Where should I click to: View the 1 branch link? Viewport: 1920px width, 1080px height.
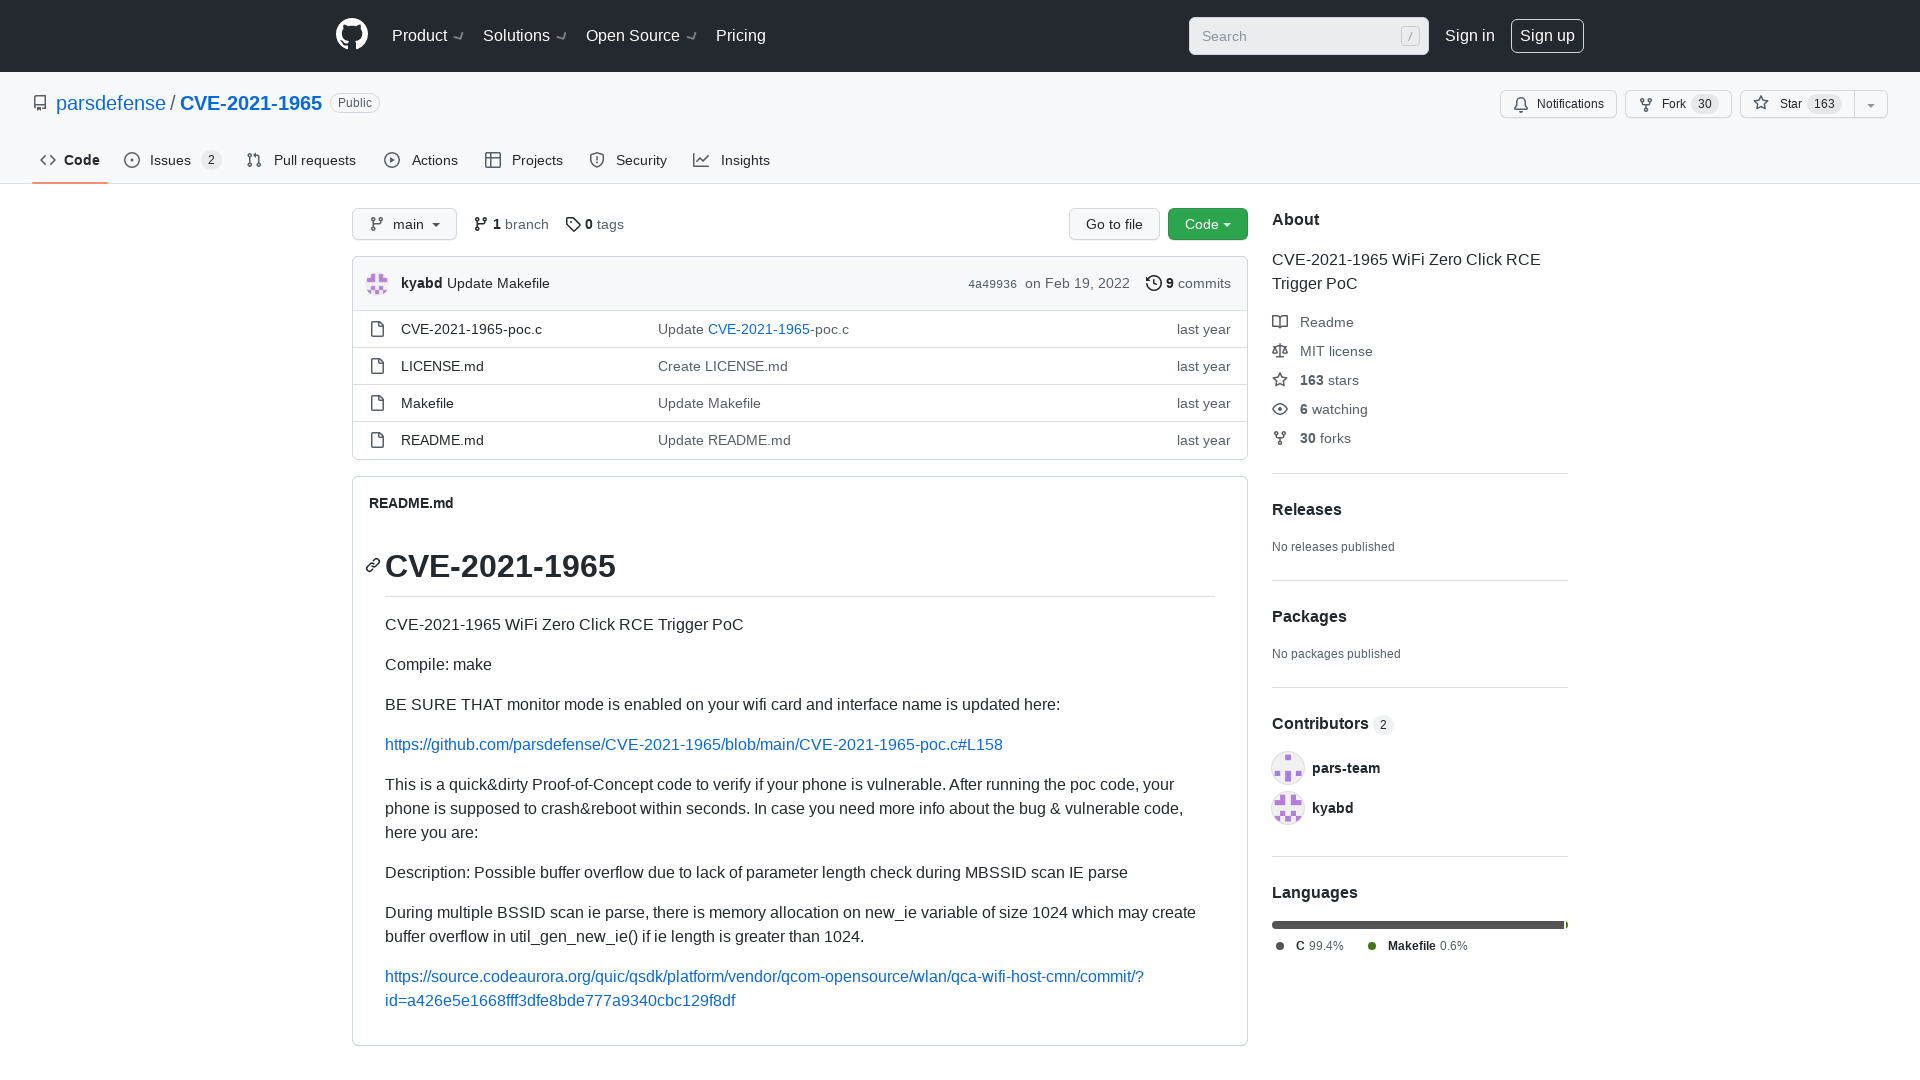(x=511, y=224)
